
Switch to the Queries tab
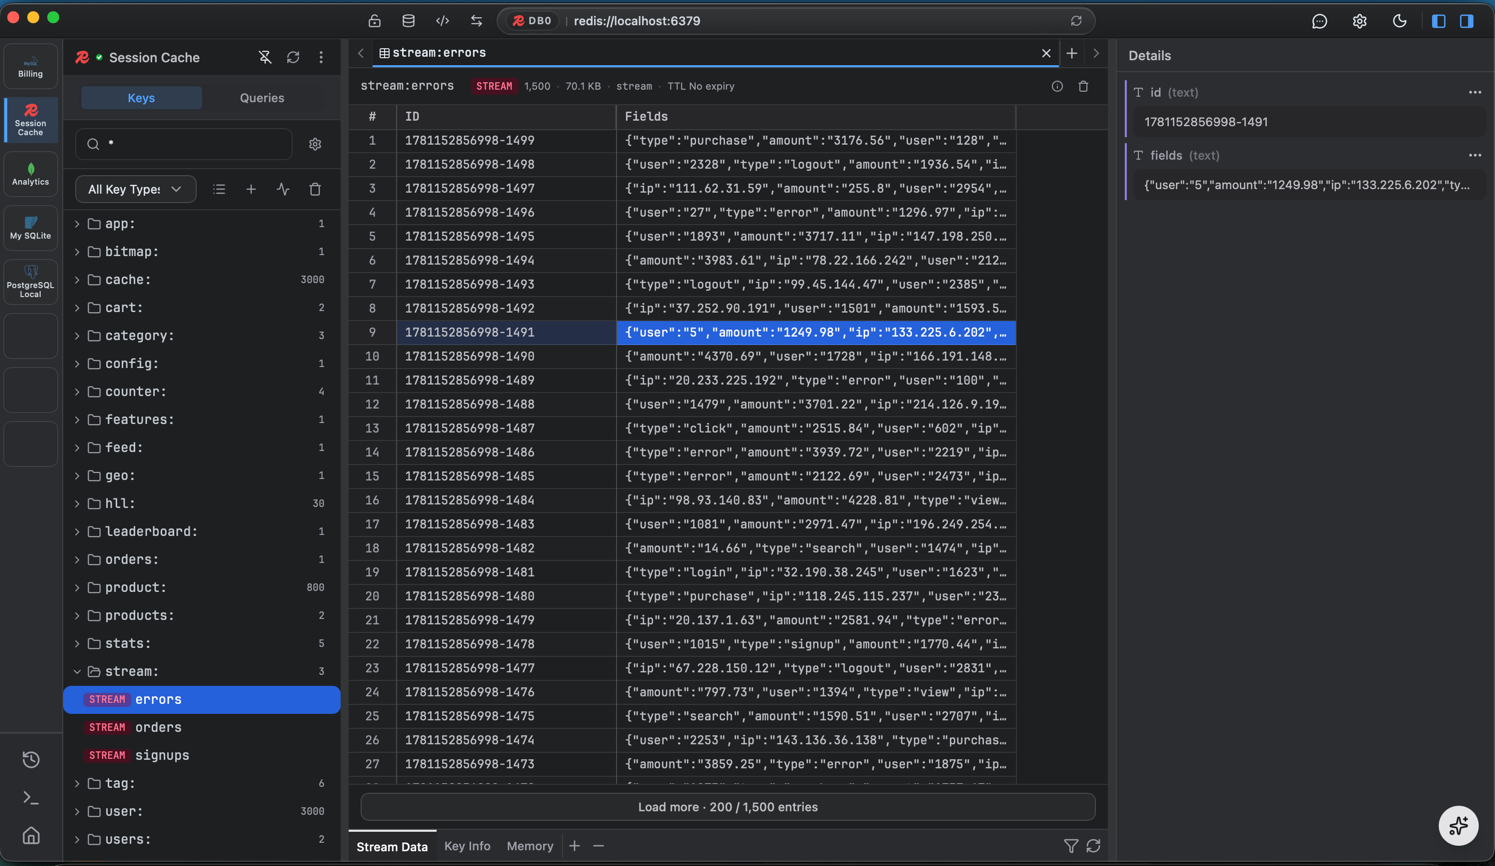point(262,98)
